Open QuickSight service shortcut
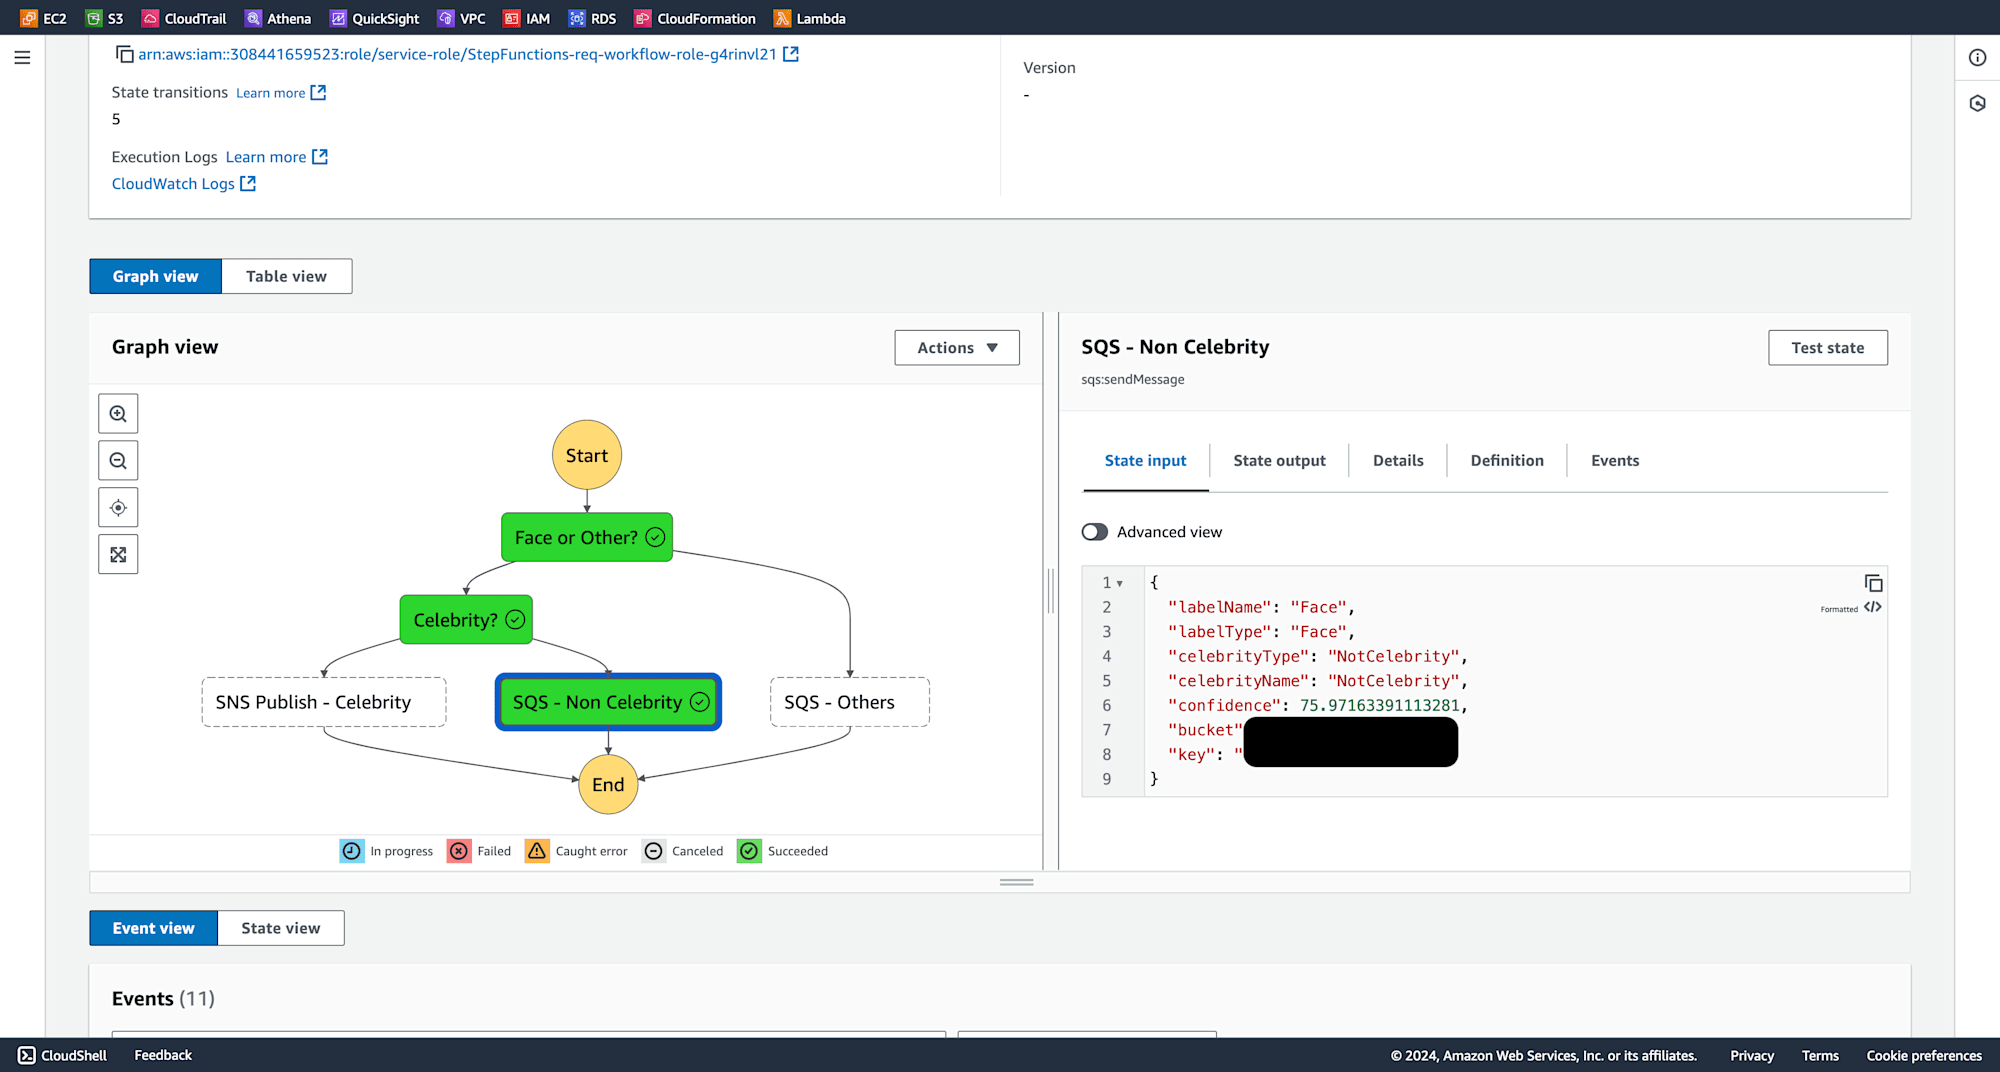 (375, 18)
